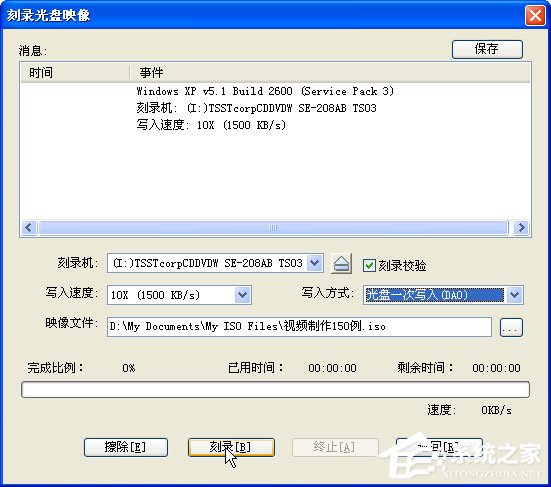Click the horizontal scrollbar thumb in message list
Image resolution: width=551 pixels, height=487 pixels.
pos(273,227)
